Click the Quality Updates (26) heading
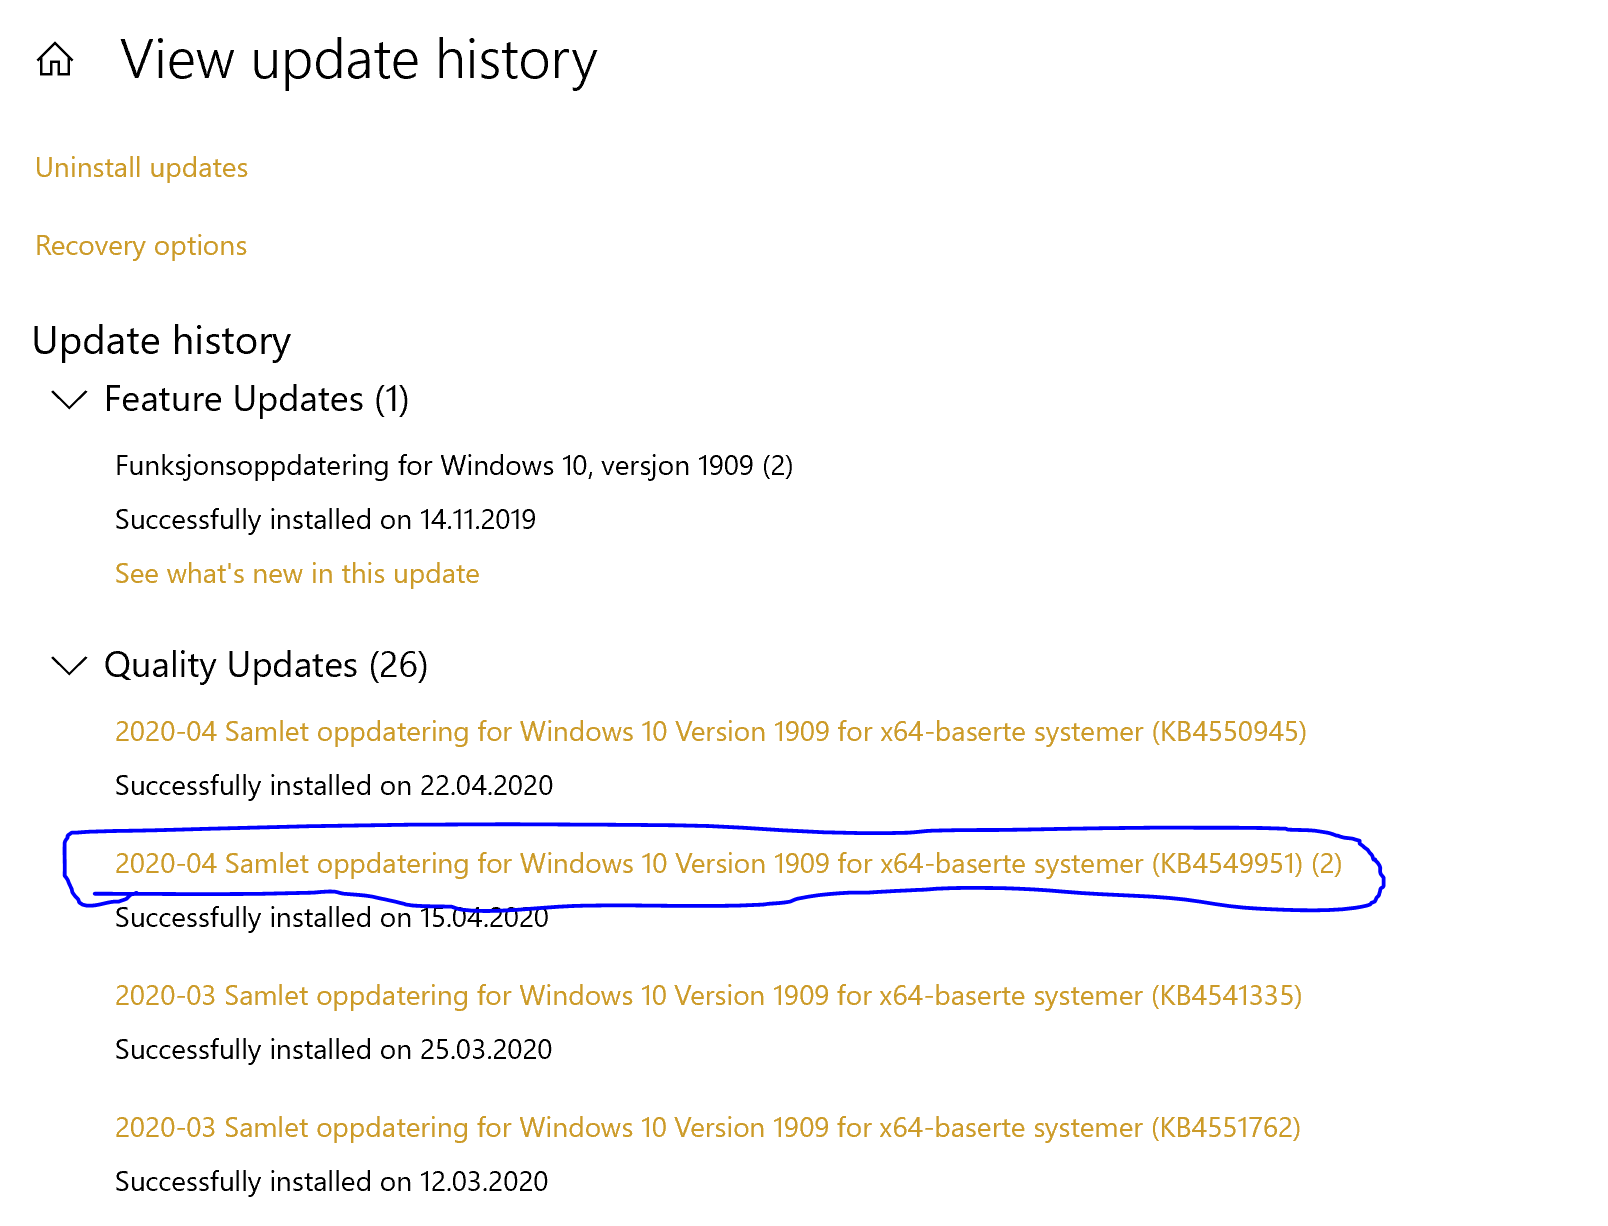Image resolution: width=1608 pixels, height=1226 pixels. pos(266,666)
